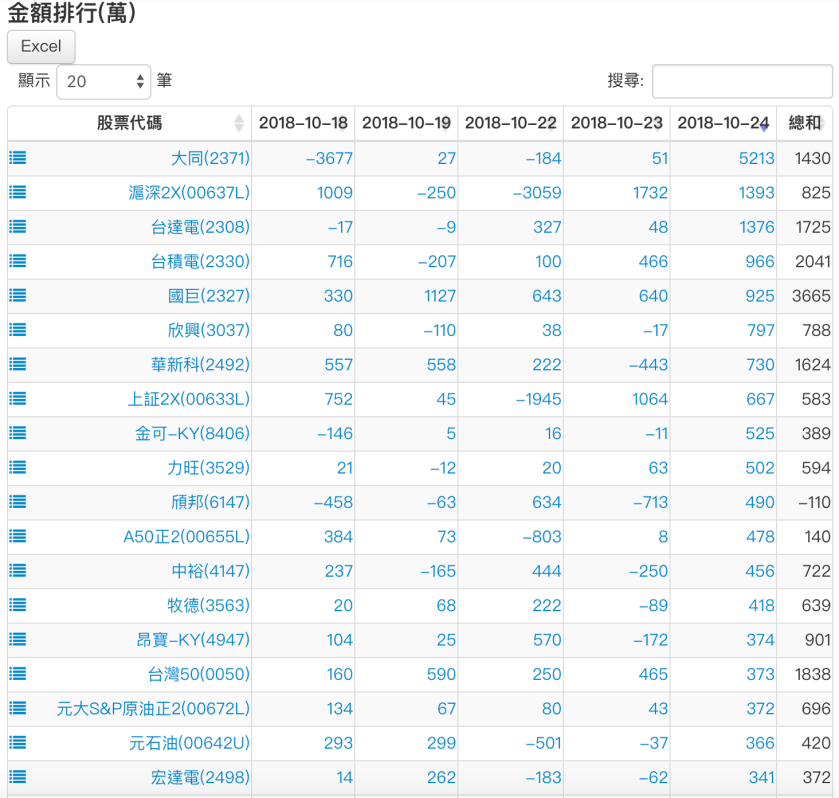Click the 元大S&P原油正2(00672L) link

153,709
